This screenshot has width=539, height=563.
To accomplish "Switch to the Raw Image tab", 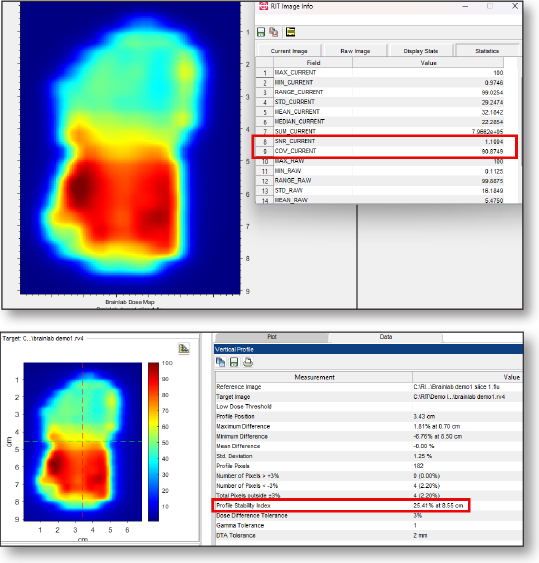I will pyautogui.click(x=355, y=51).
